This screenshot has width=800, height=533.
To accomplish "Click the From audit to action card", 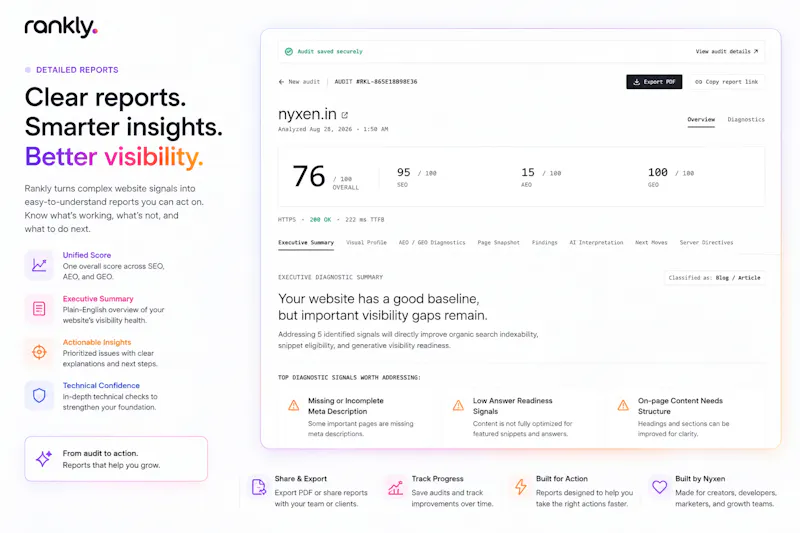I will pyautogui.click(x=116, y=459).
